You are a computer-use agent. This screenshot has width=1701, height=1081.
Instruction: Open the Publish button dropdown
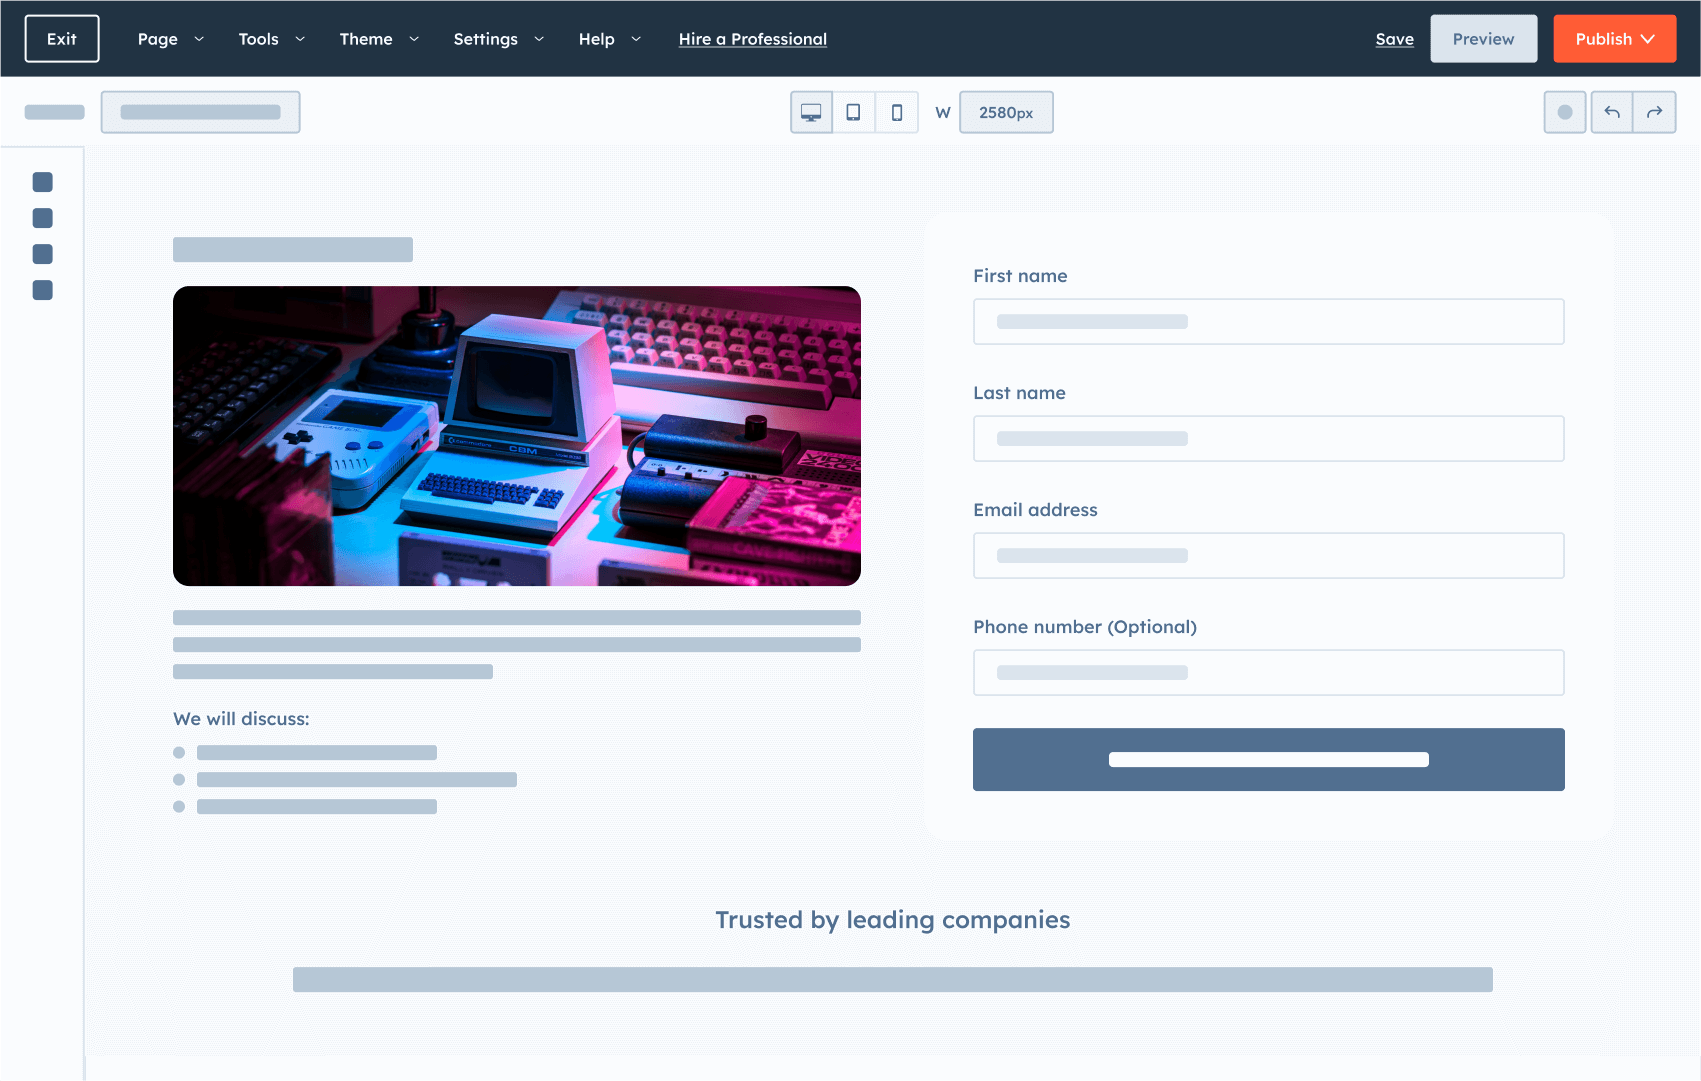(x=1614, y=39)
